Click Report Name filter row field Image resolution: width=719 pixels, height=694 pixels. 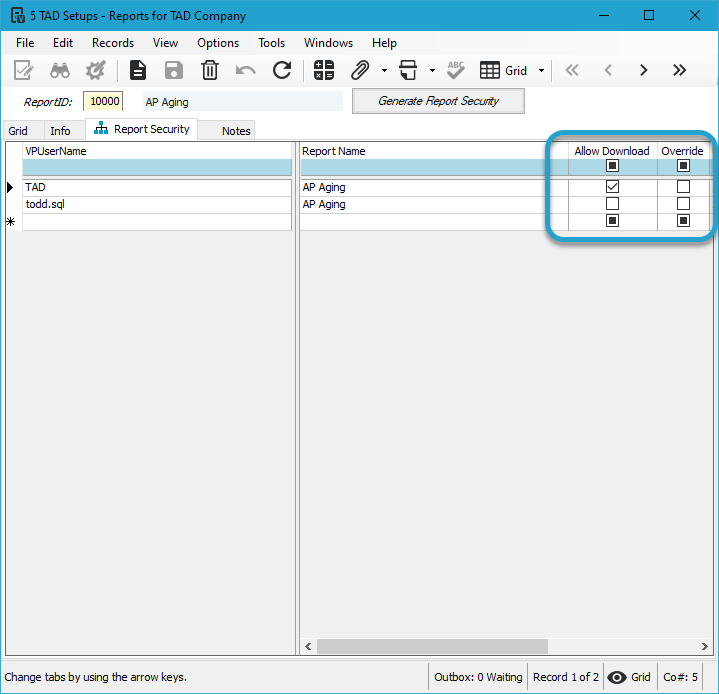click(x=434, y=167)
